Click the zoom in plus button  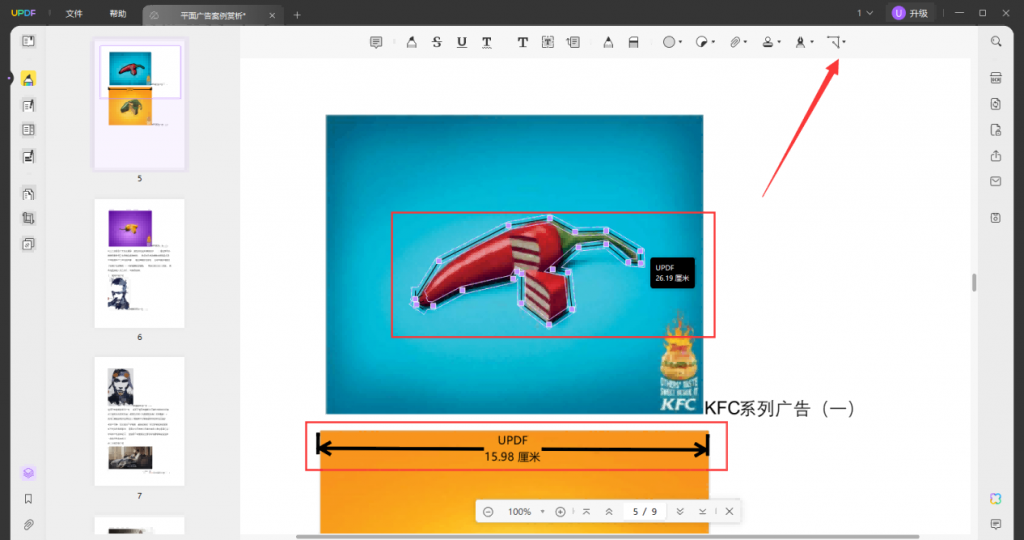[560, 512]
